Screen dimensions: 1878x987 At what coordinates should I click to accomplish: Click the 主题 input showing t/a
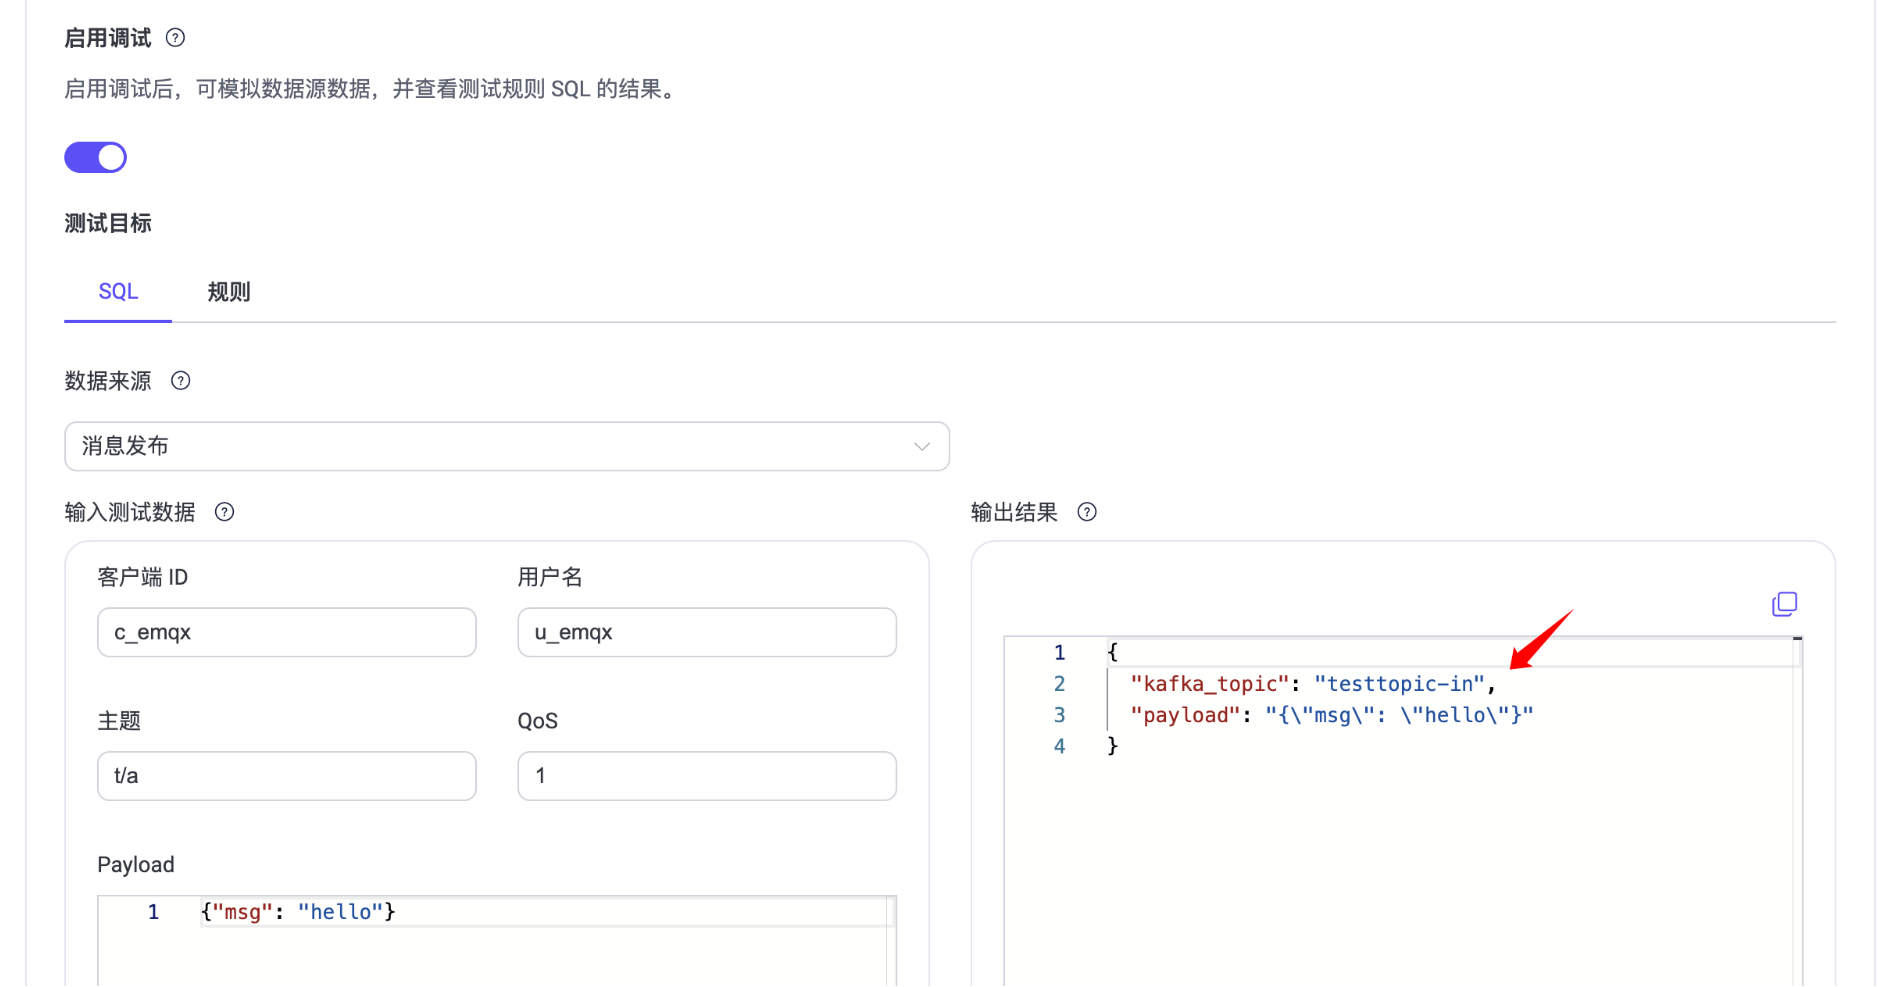pos(286,776)
